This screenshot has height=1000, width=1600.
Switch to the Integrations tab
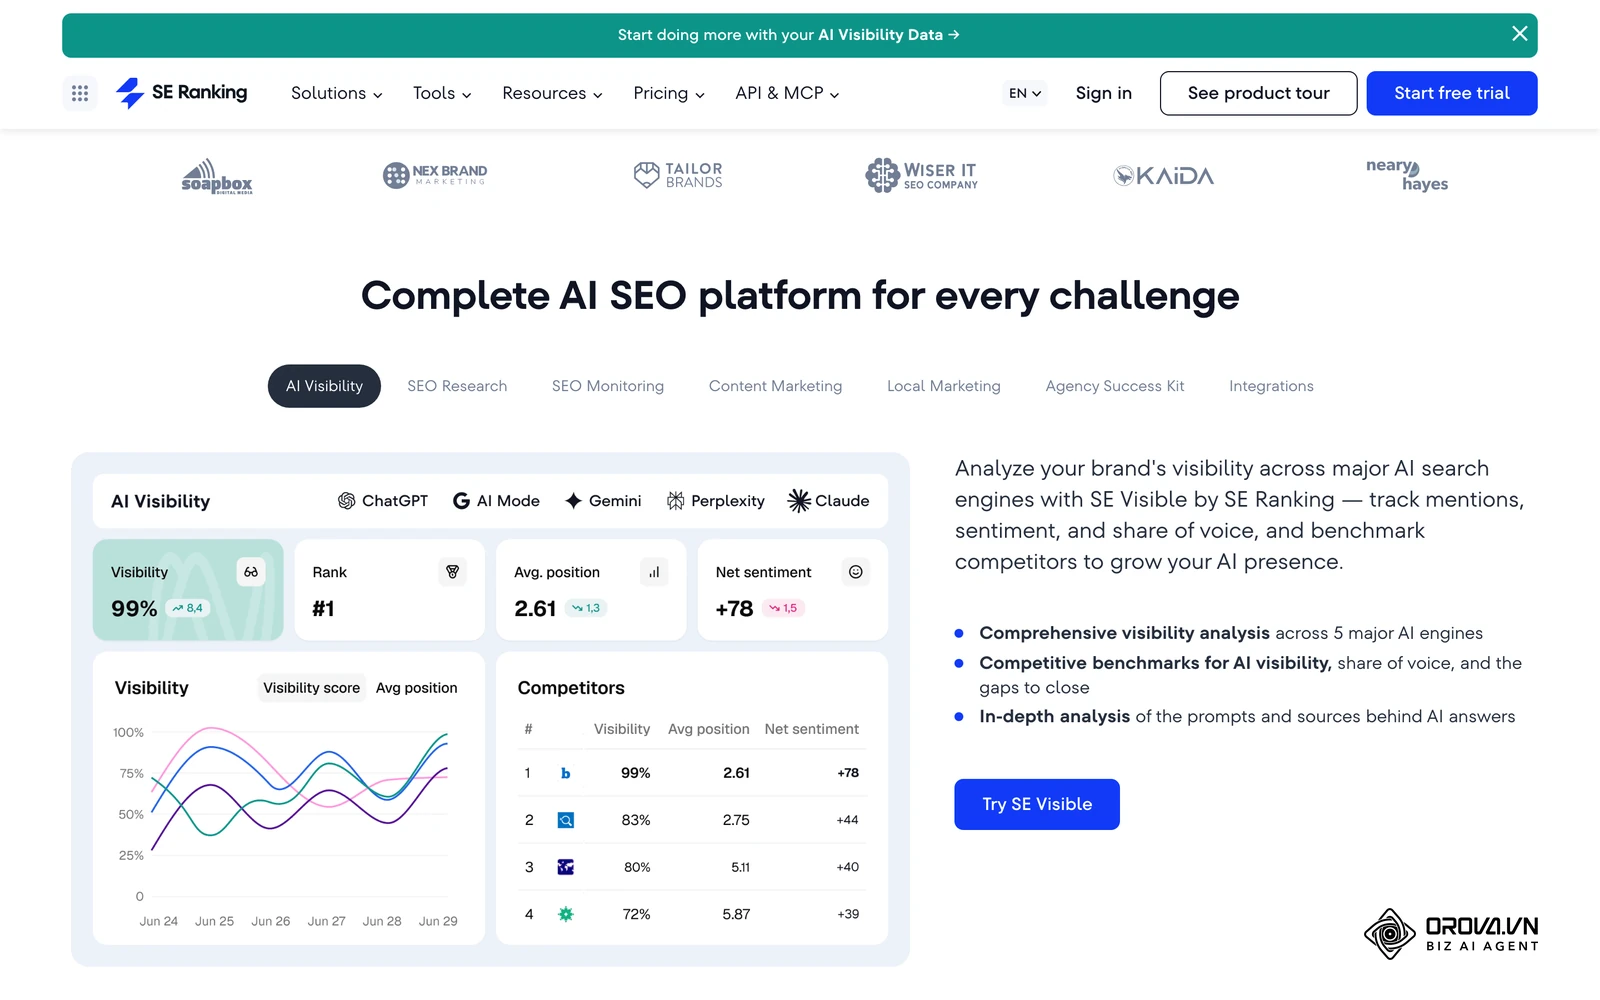[1271, 386]
